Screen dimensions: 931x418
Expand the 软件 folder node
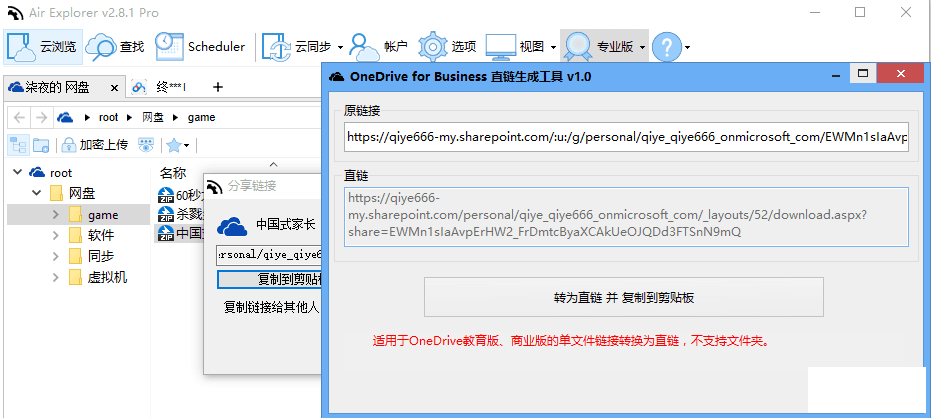coord(56,236)
